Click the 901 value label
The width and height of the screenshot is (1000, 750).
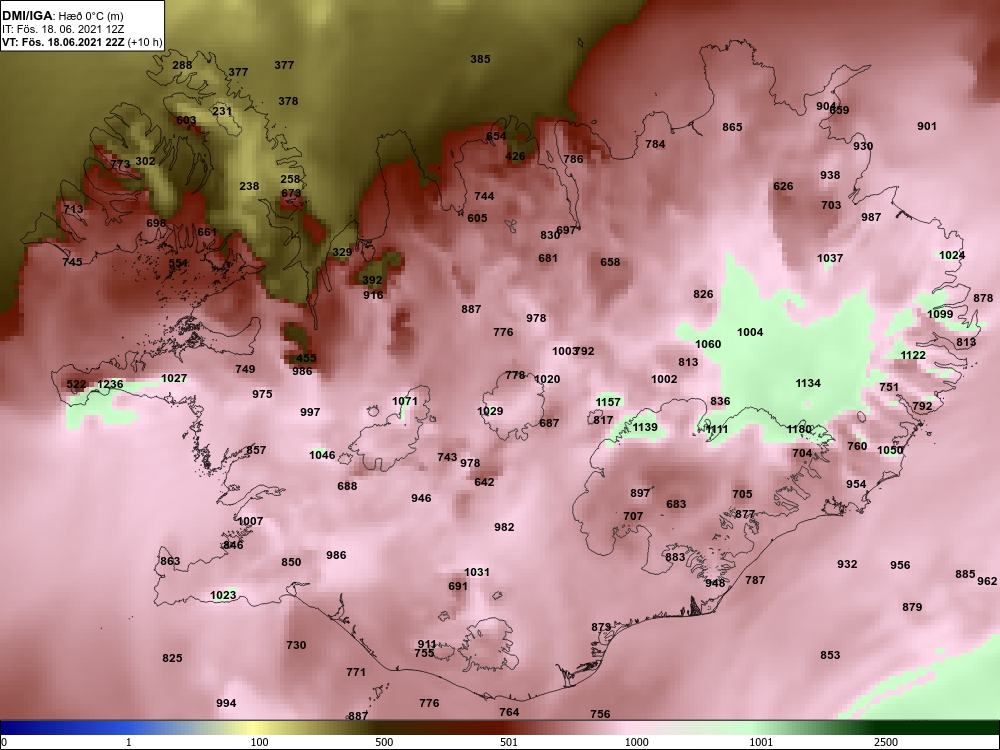tap(927, 126)
